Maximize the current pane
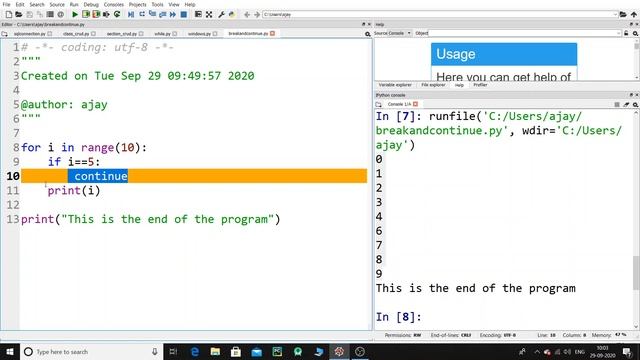This screenshot has width=640, height=360. coord(198,14)
